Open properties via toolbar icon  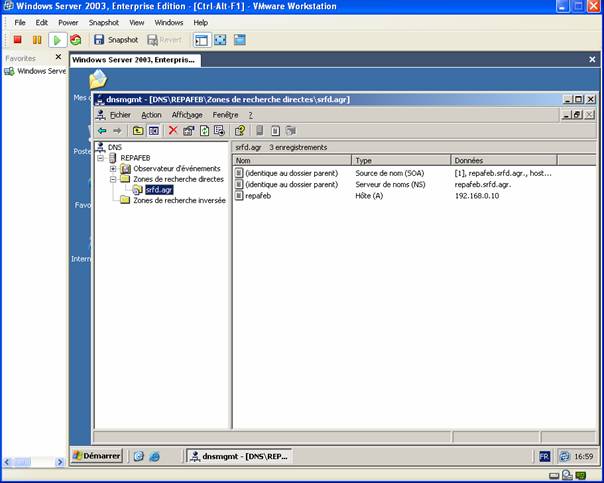[x=188, y=131]
